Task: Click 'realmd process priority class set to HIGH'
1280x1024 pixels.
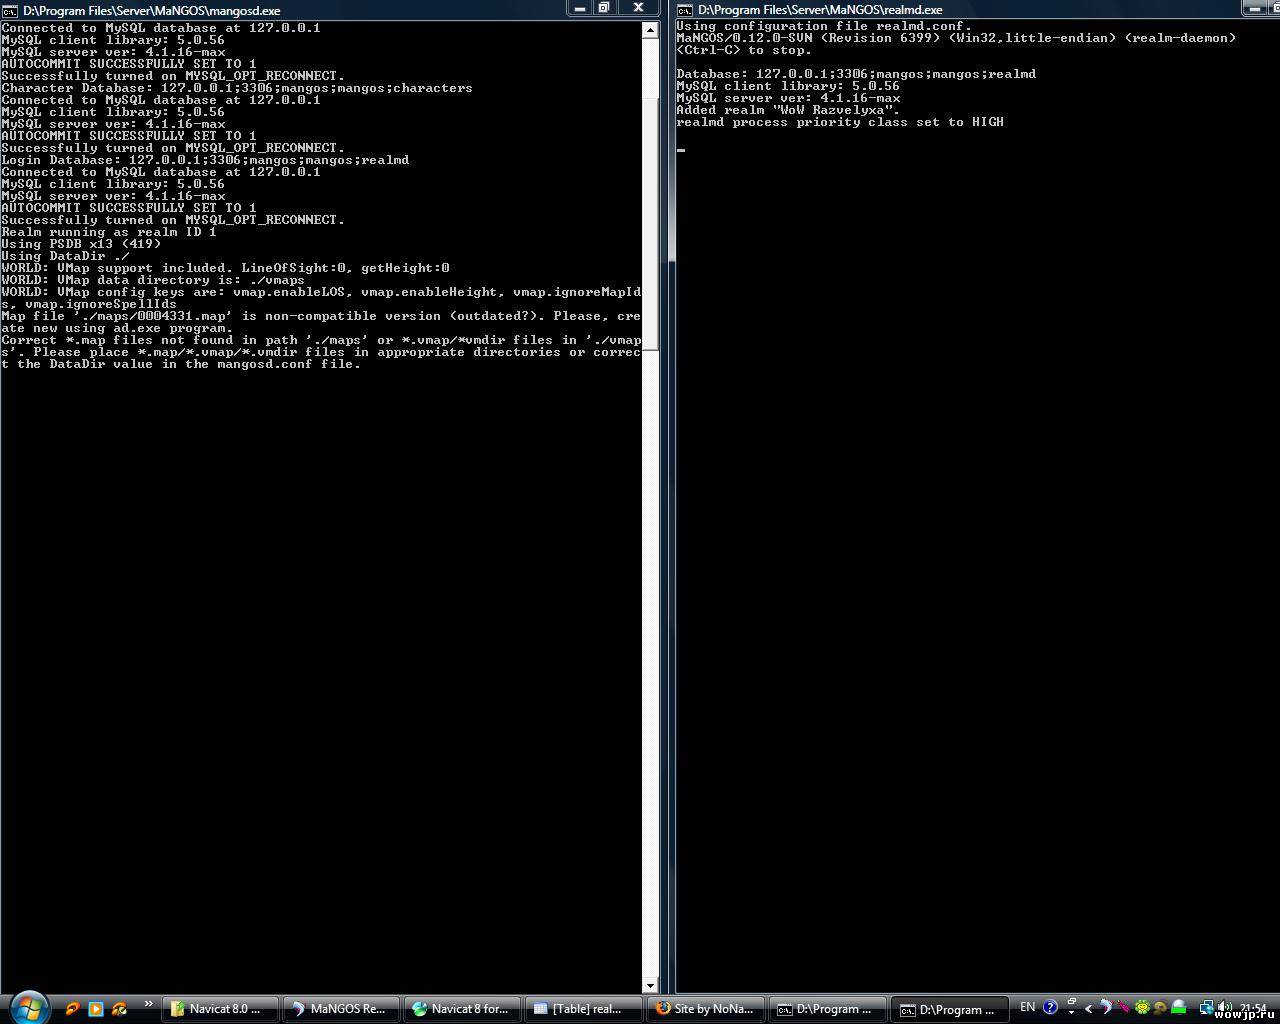Action: click(x=840, y=122)
